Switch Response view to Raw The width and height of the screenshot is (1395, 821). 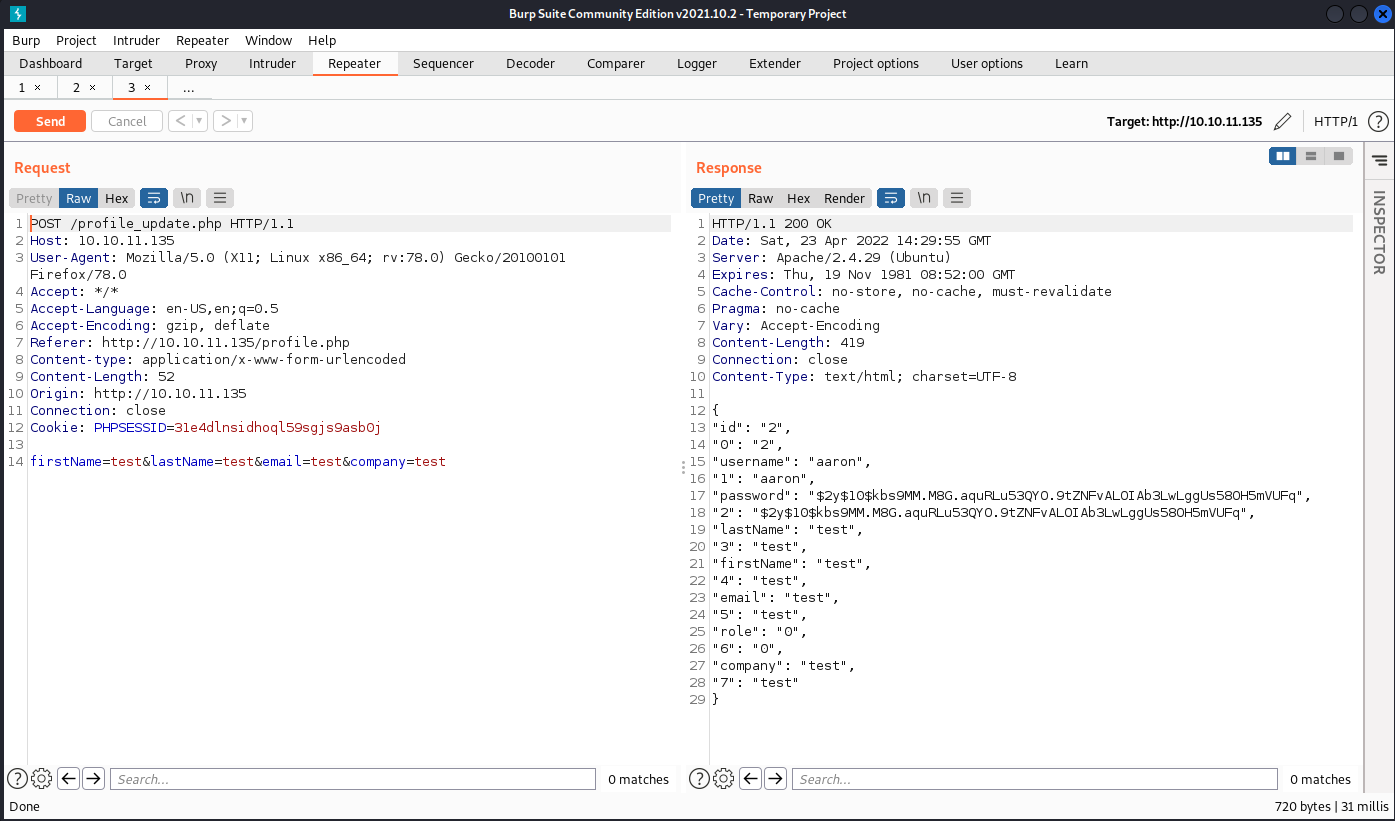tap(761, 198)
